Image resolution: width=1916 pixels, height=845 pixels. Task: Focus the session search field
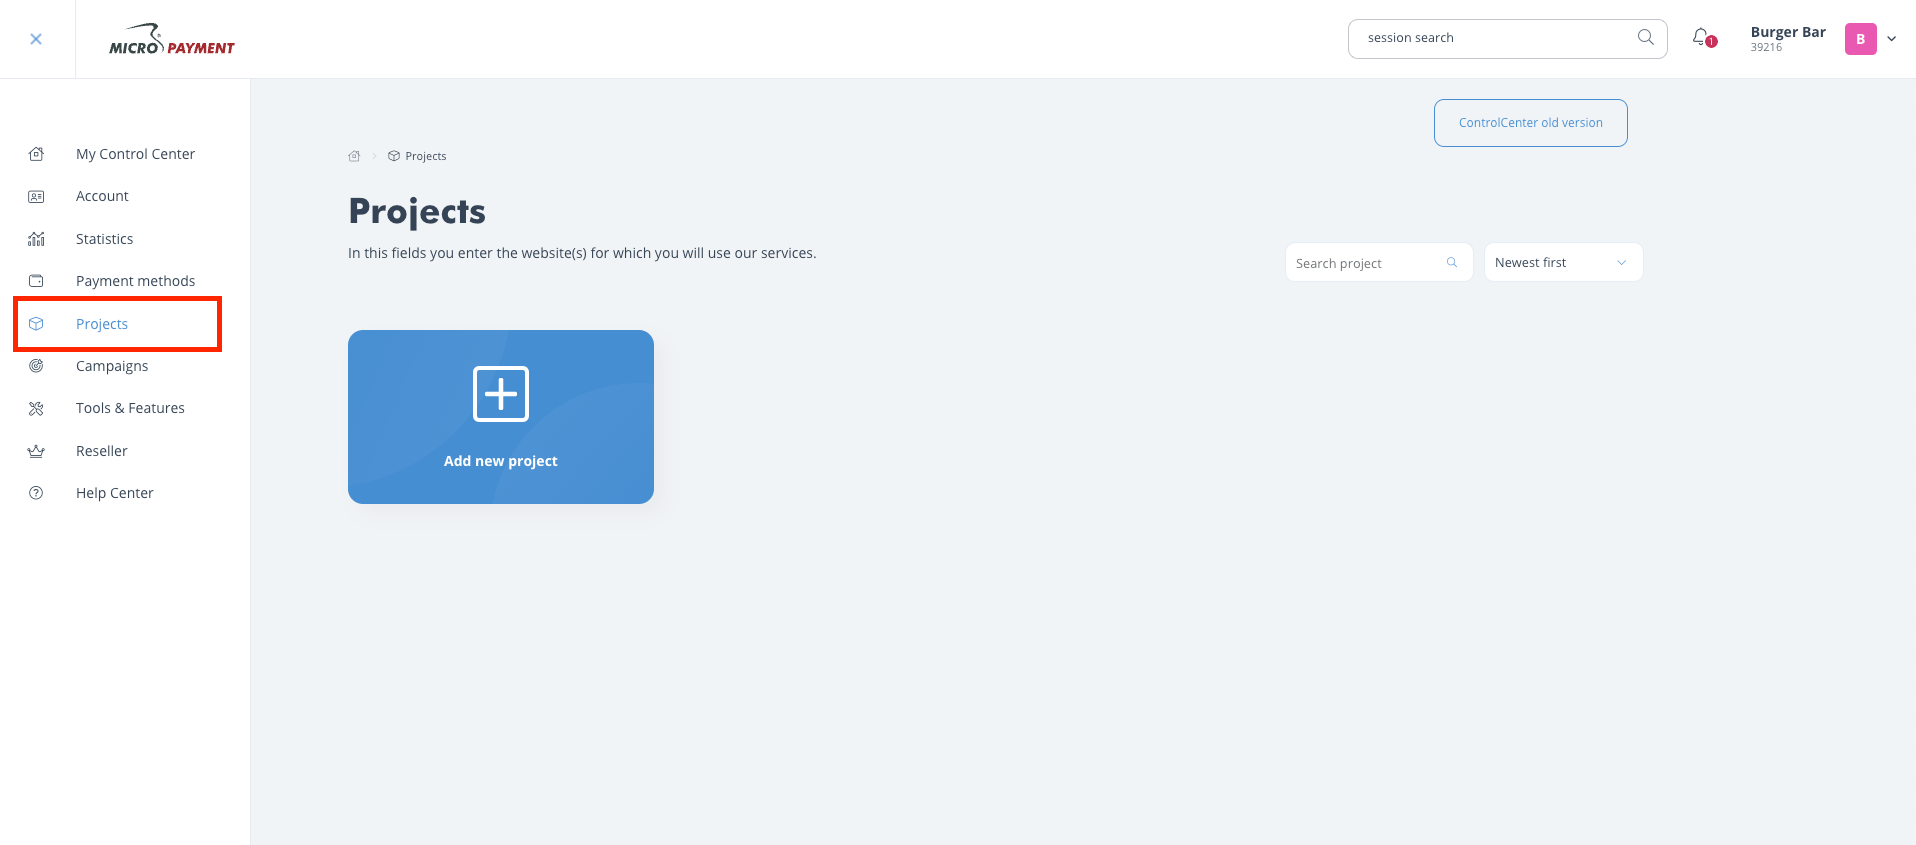click(x=1507, y=38)
